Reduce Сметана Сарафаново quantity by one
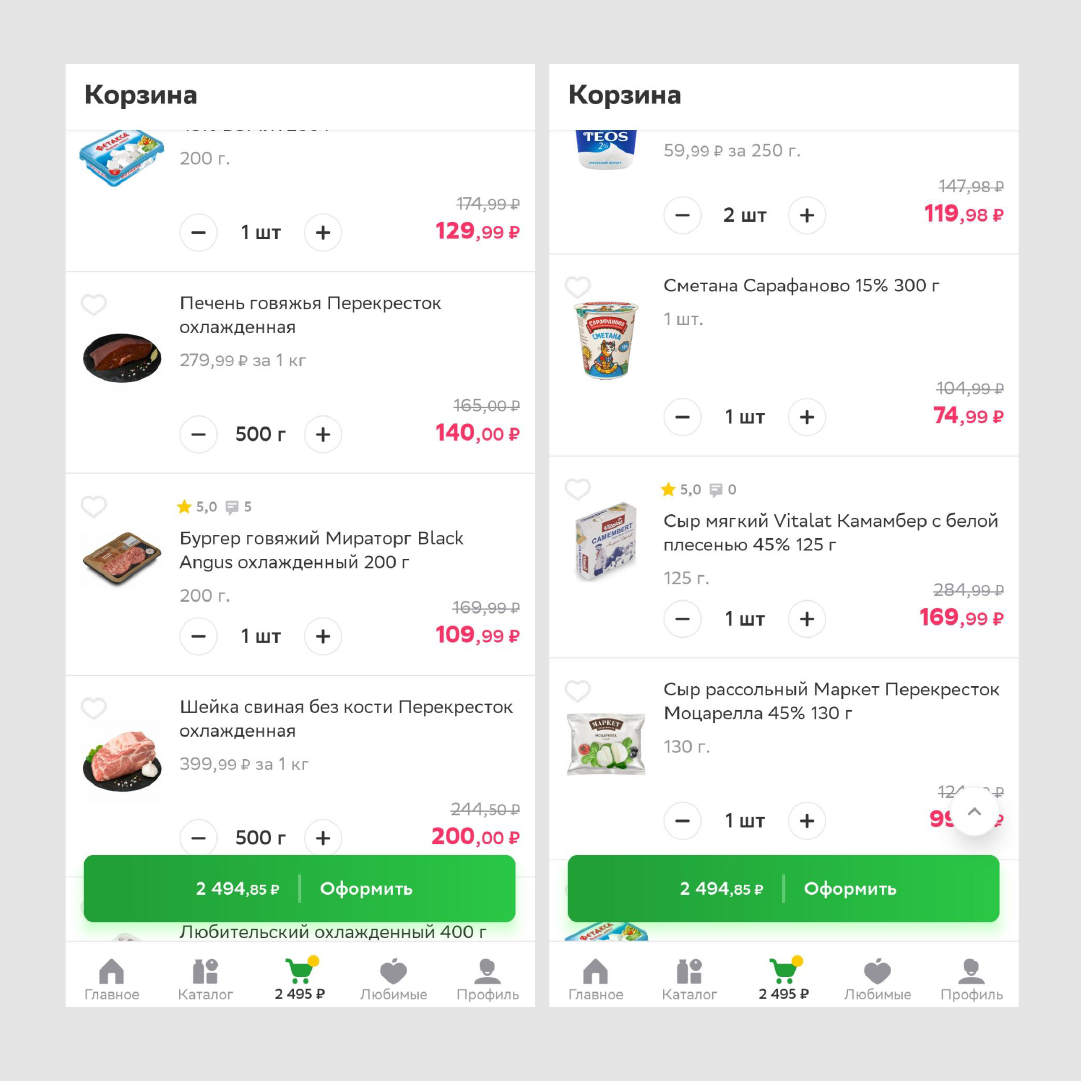This screenshot has width=1081, height=1081. (683, 417)
